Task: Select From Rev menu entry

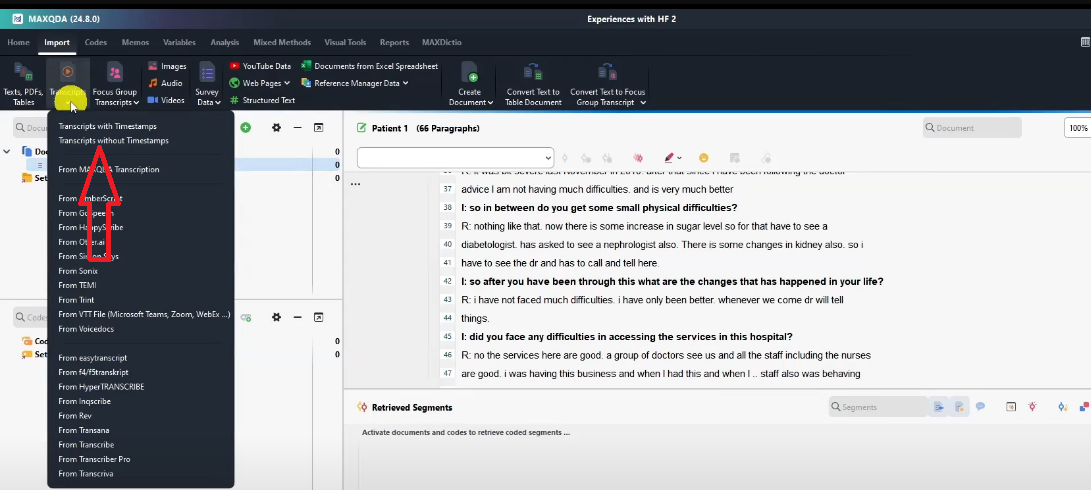Action: click(x=75, y=416)
